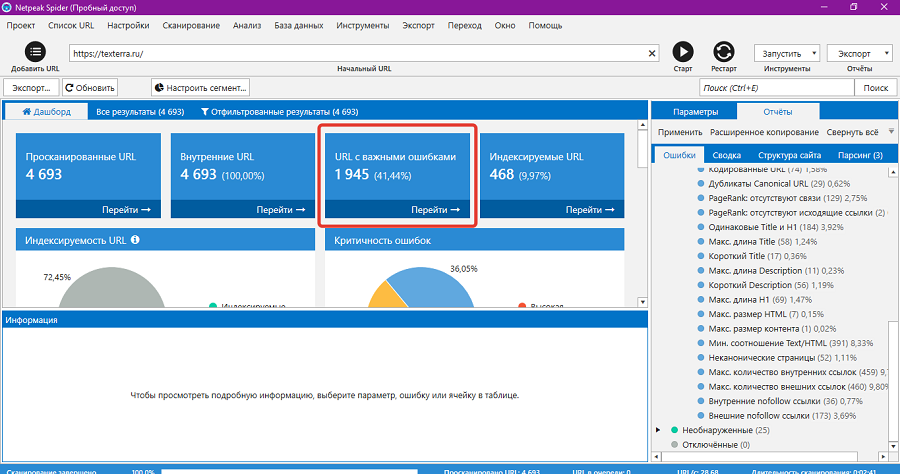900x474 pixels.
Task: Select Одинаковые Title и H1 error
Action: click(x=776, y=227)
